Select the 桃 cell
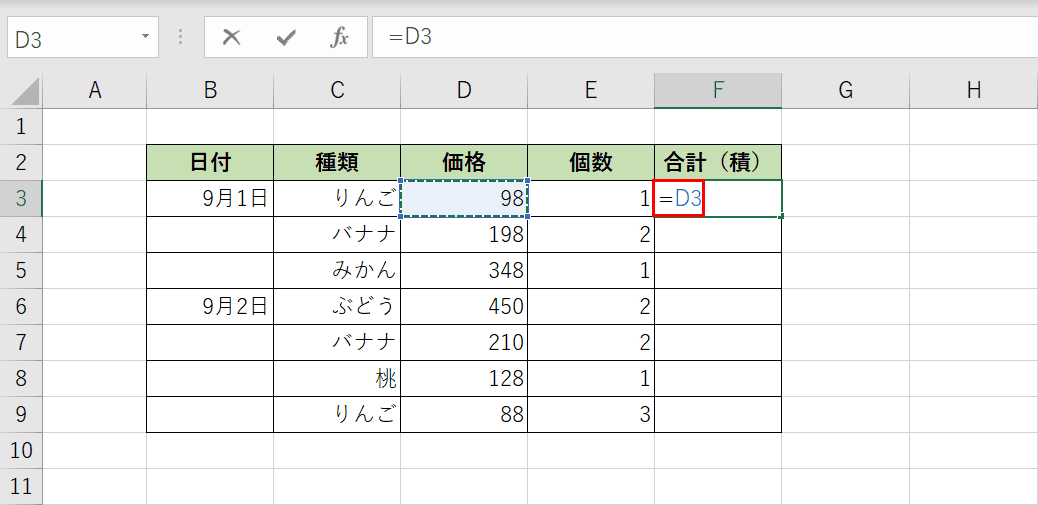Image resolution: width=1038 pixels, height=505 pixels. (x=337, y=379)
